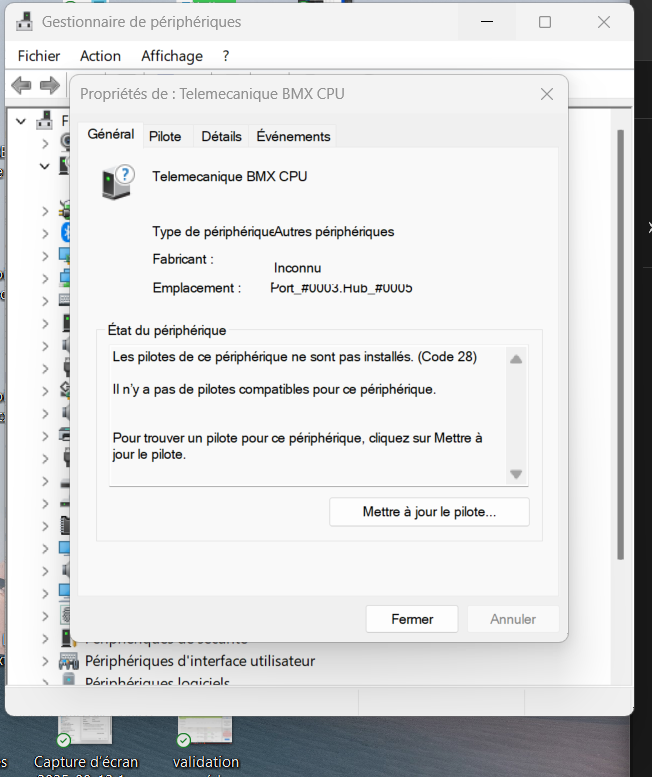
Task: Click the Périphériques d'interface utilisateur icon
Action: click(69, 661)
